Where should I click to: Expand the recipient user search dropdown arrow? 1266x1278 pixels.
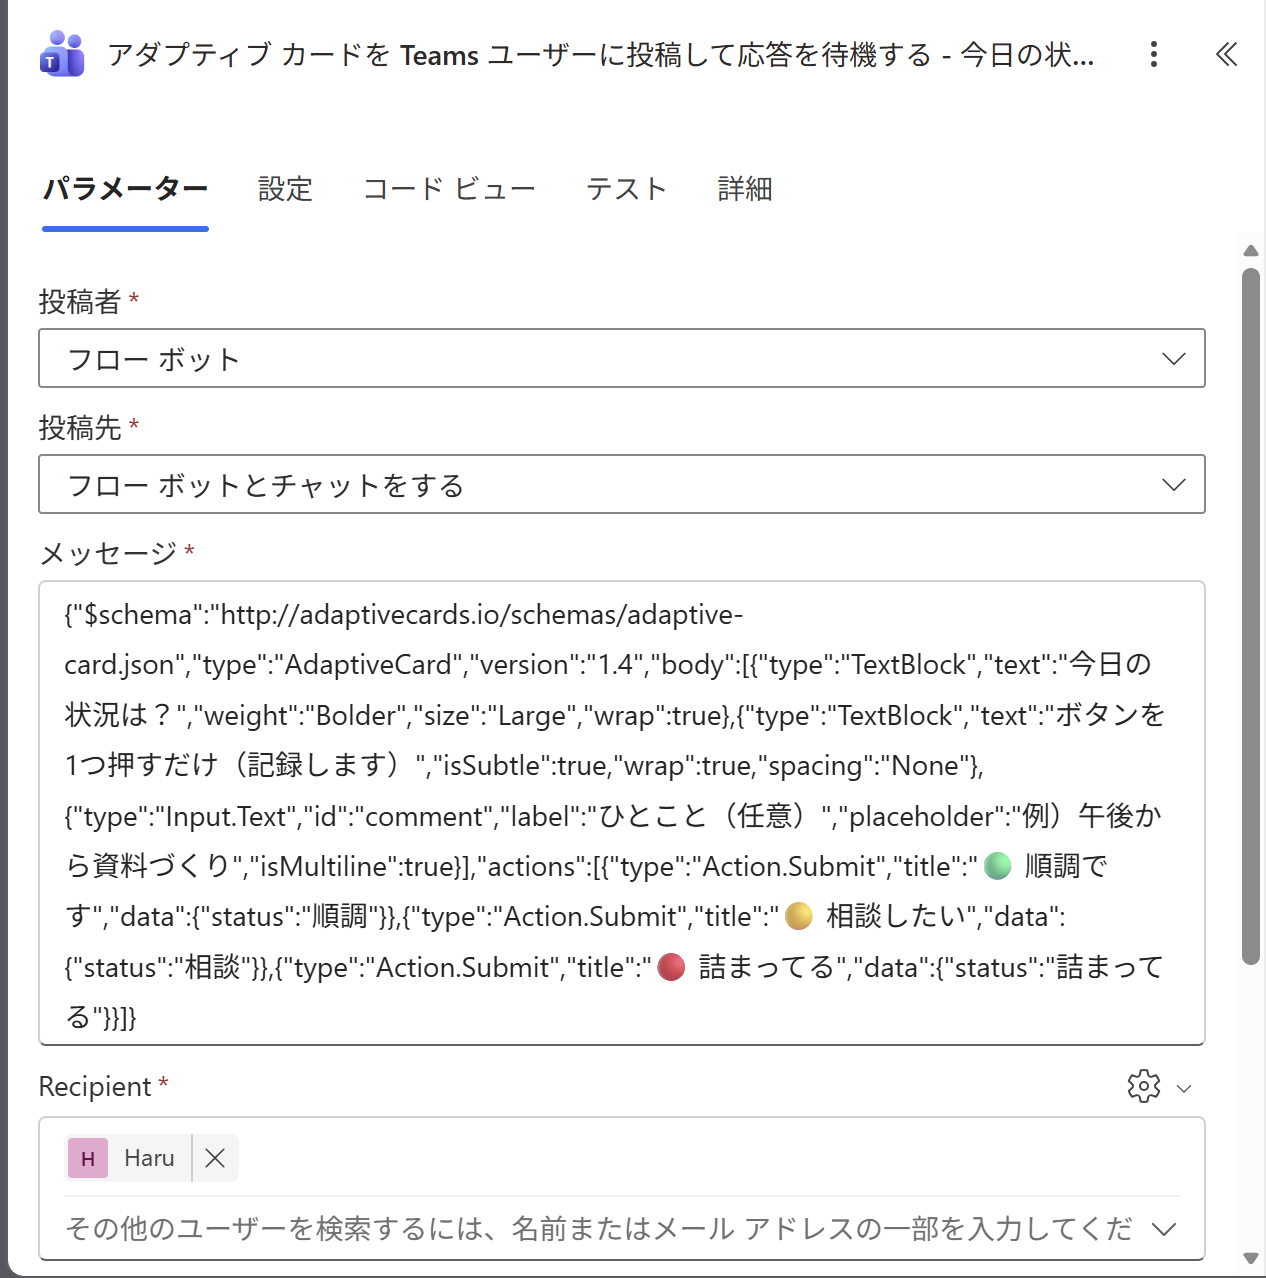tap(1164, 1228)
